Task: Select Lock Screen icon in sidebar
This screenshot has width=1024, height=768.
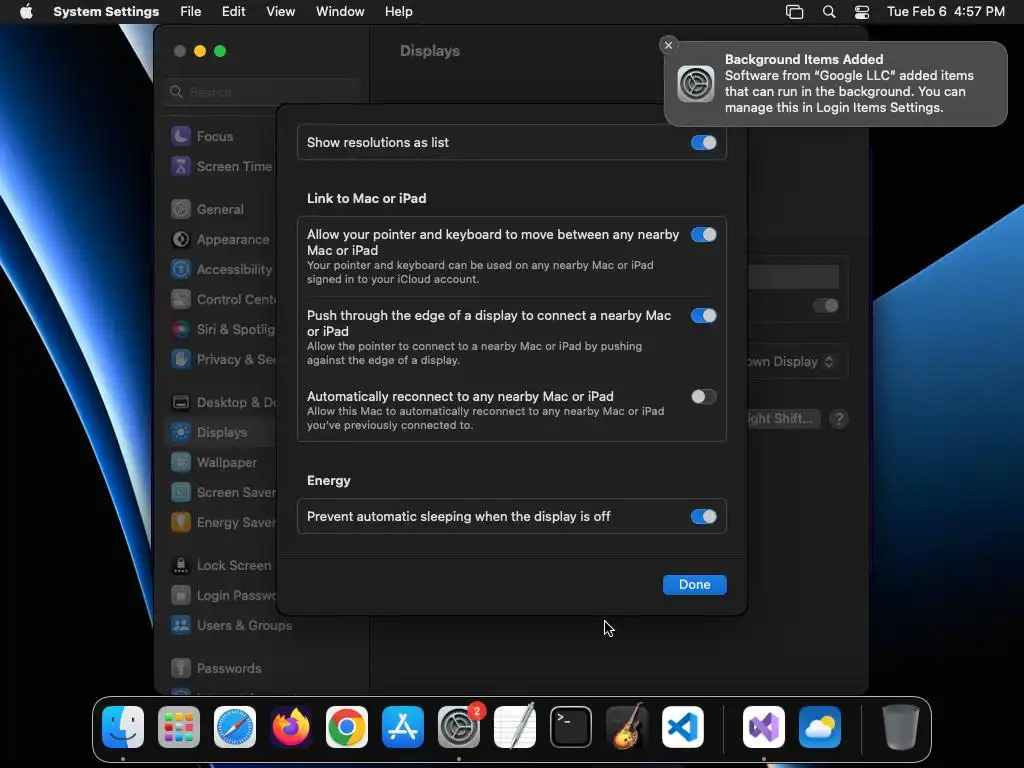Action: pyautogui.click(x=181, y=566)
